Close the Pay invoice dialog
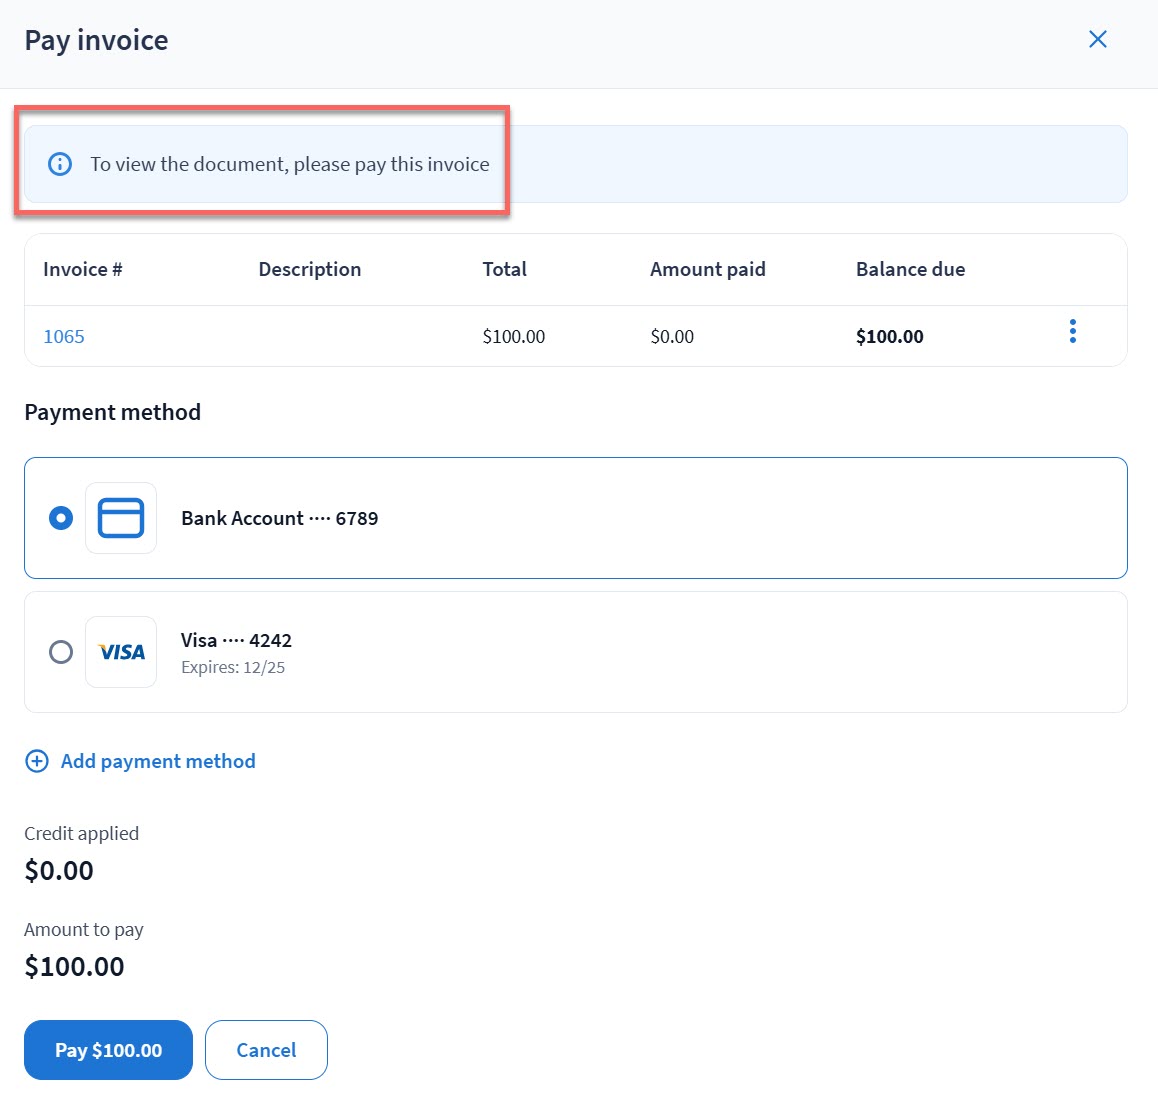 coord(1097,39)
